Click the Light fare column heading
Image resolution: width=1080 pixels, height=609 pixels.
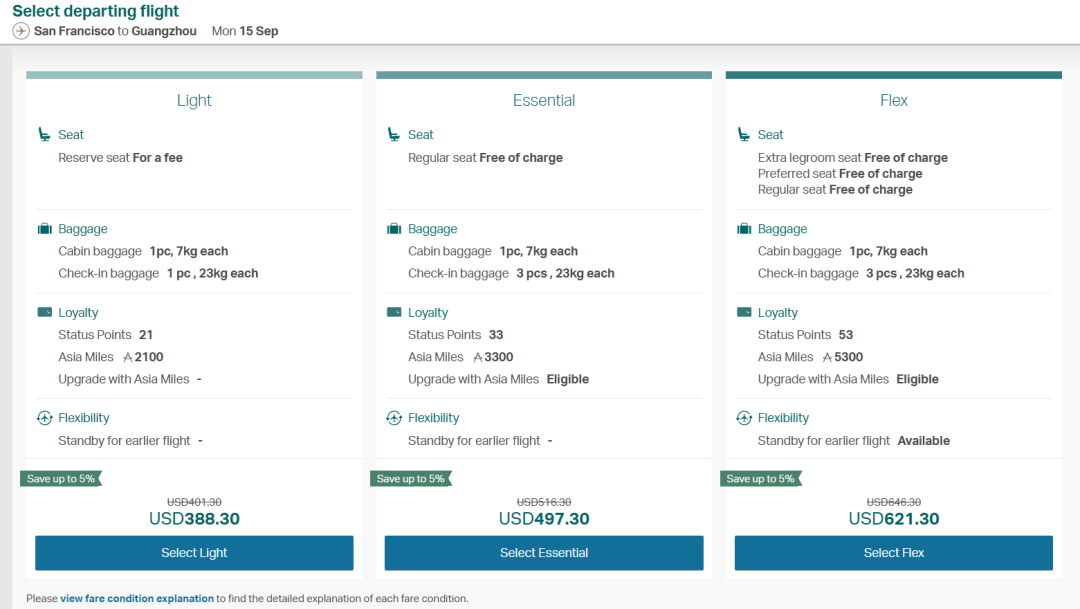point(194,100)
